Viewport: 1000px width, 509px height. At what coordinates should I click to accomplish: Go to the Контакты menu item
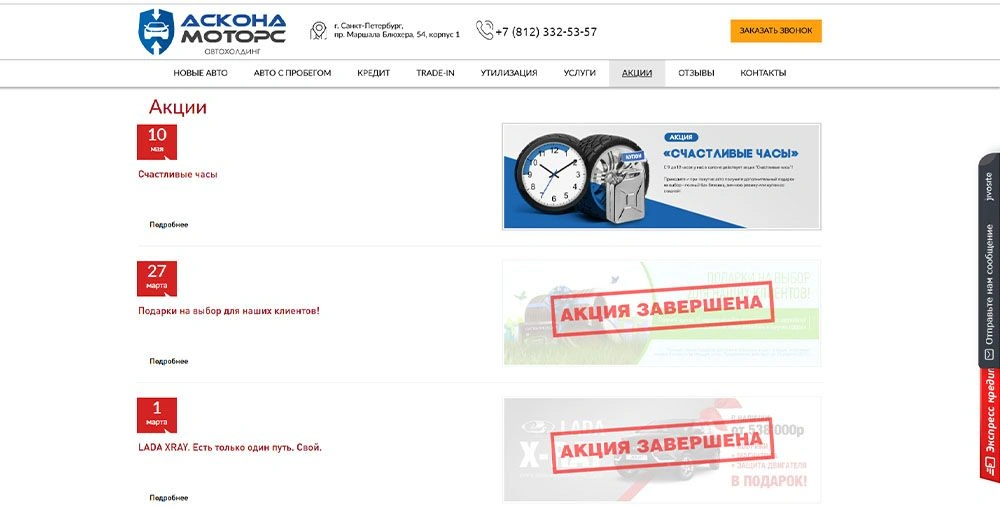[763, 73]
